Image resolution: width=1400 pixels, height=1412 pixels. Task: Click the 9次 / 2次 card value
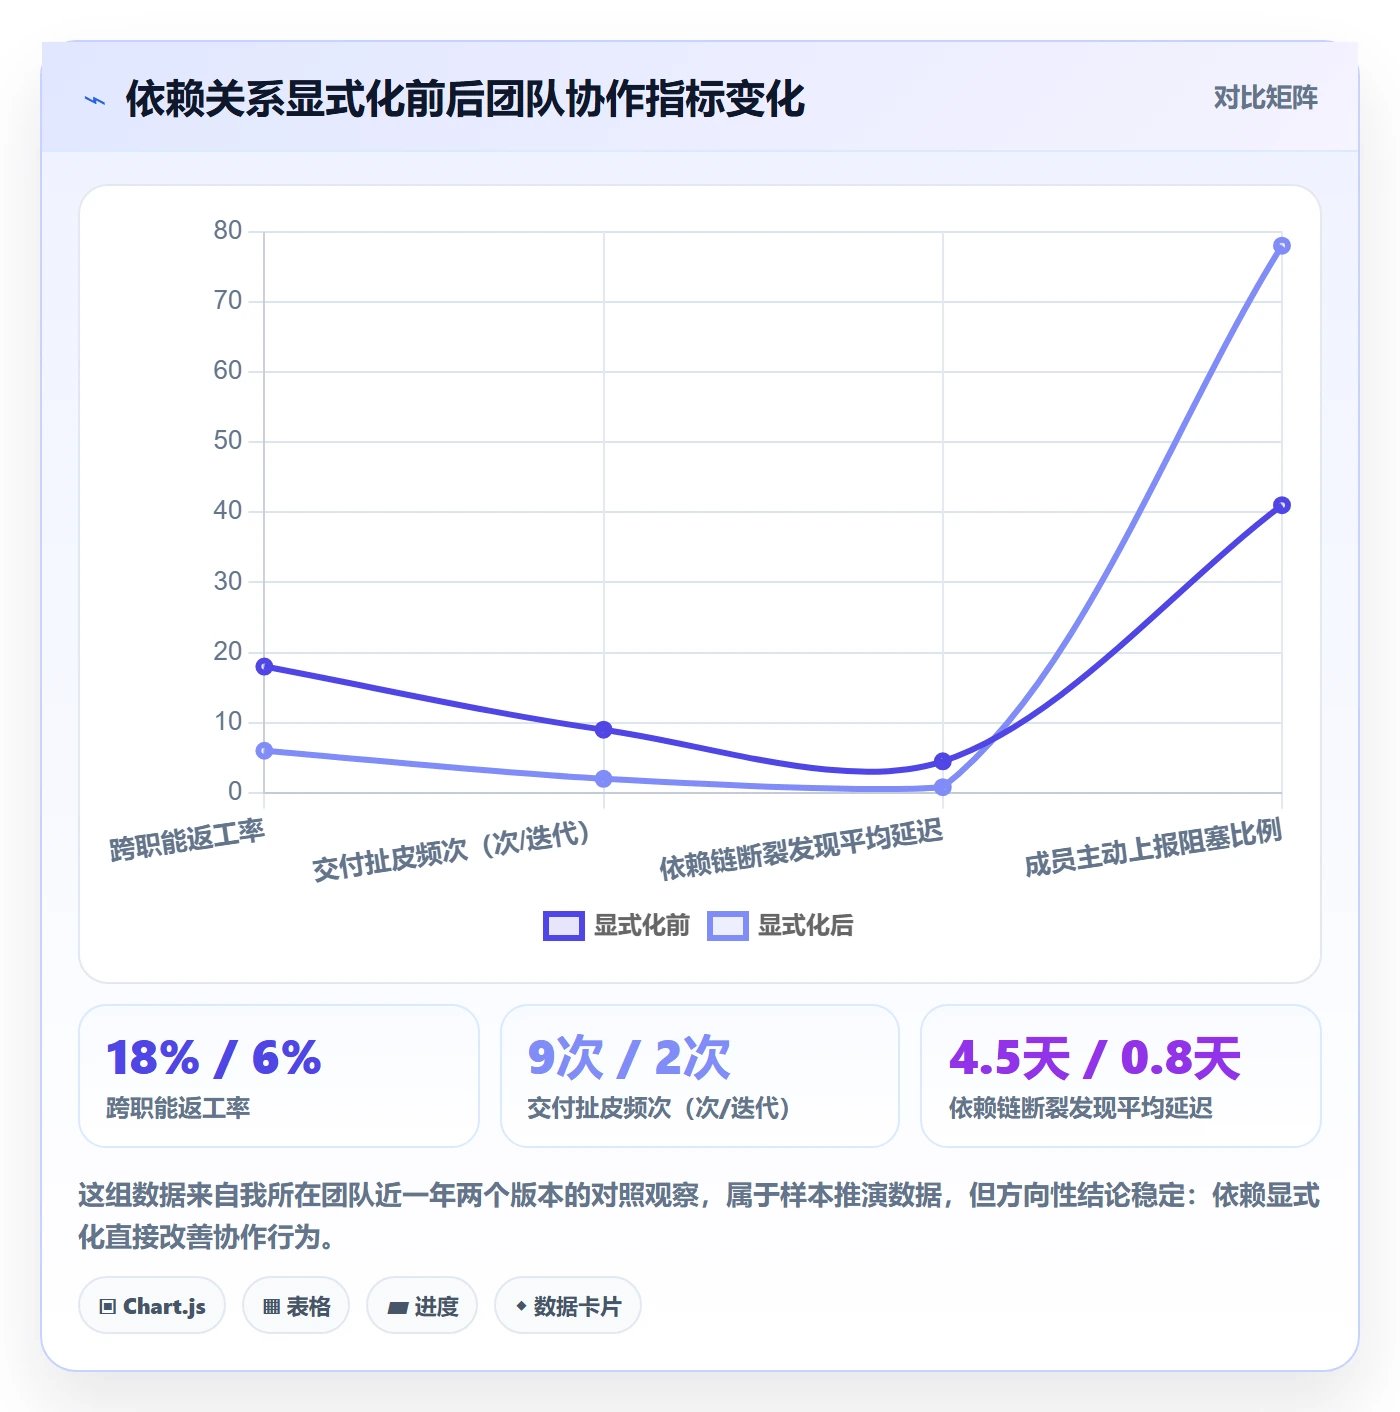[x=629, y=1058]
